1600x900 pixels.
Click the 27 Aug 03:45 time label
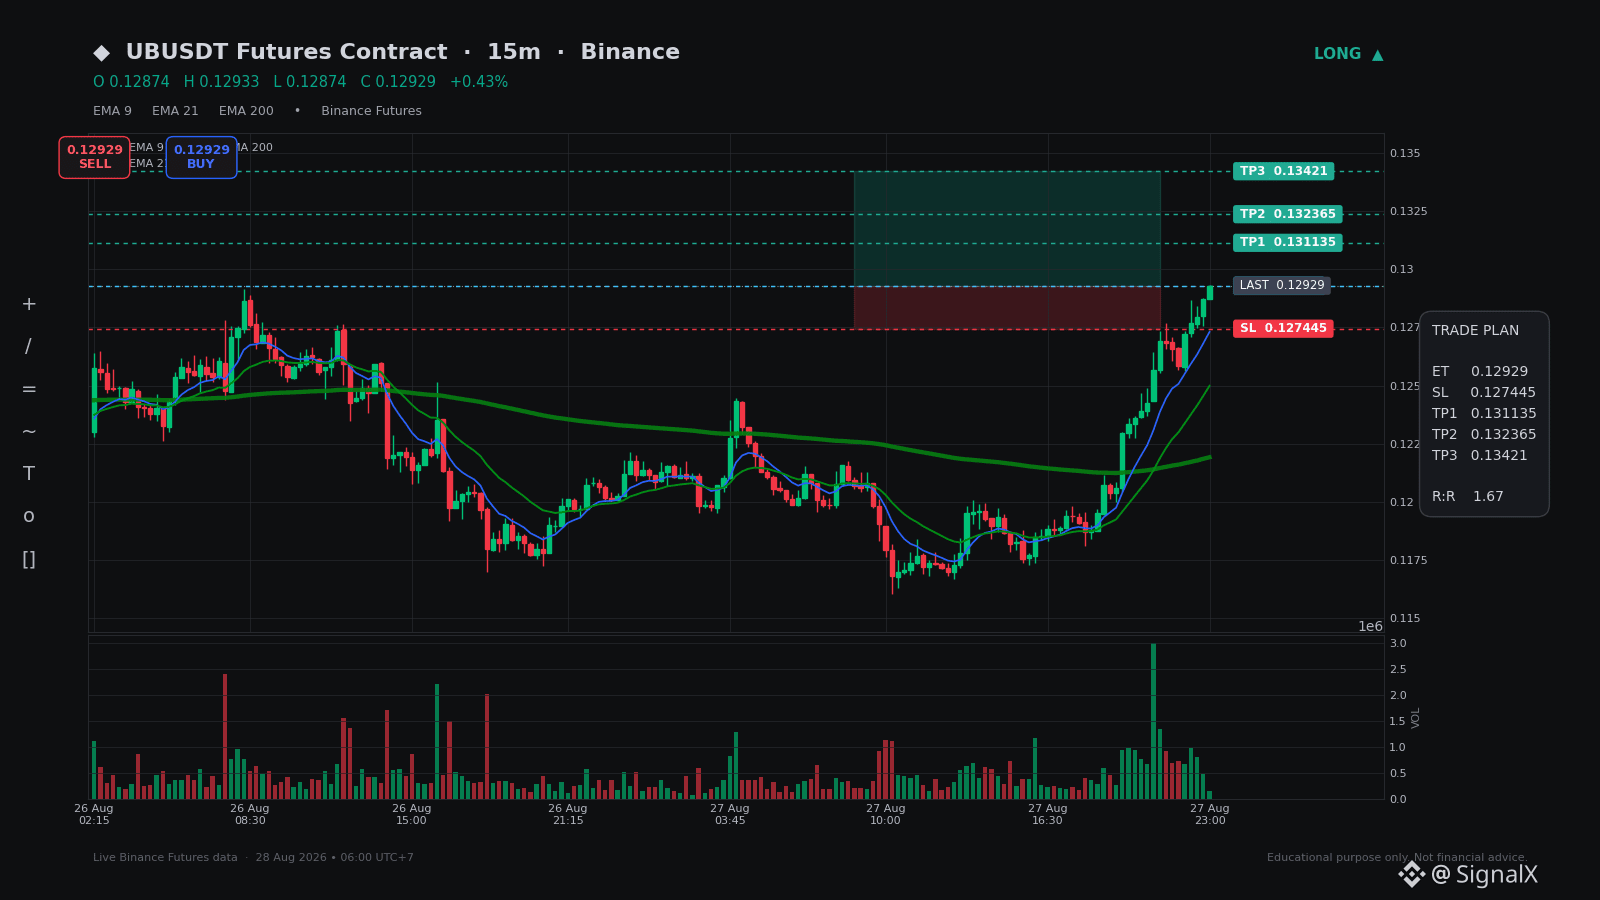(x=730, y=814)
